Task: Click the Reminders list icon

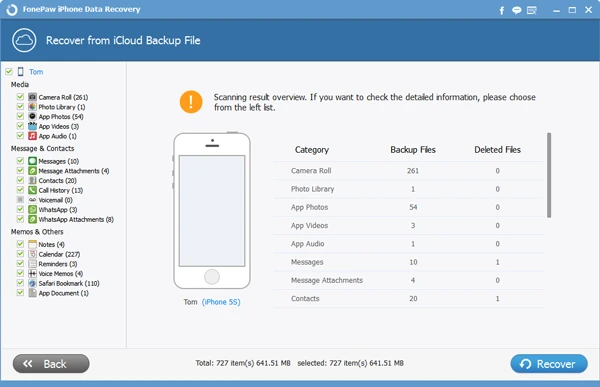Action: 33,264
